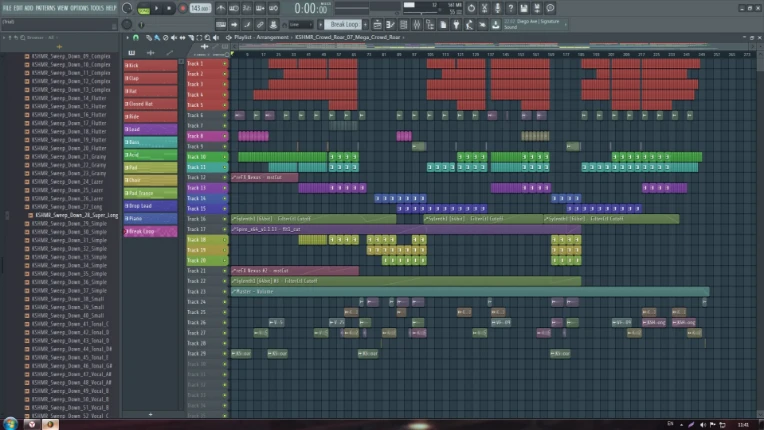Mute Track 13 with its green light
The width and height of the screenshot is (764, 430).
tap(225, 188)
